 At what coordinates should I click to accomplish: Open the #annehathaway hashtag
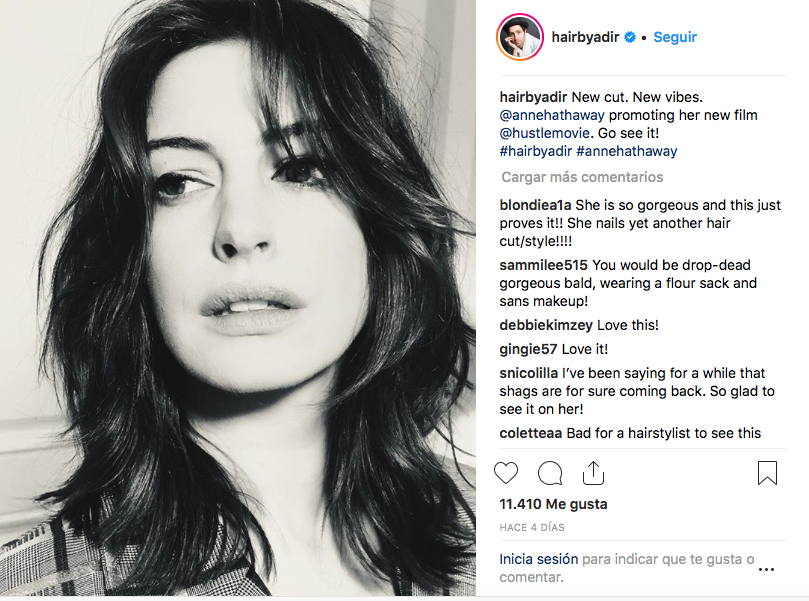click(x=626, y=152)
